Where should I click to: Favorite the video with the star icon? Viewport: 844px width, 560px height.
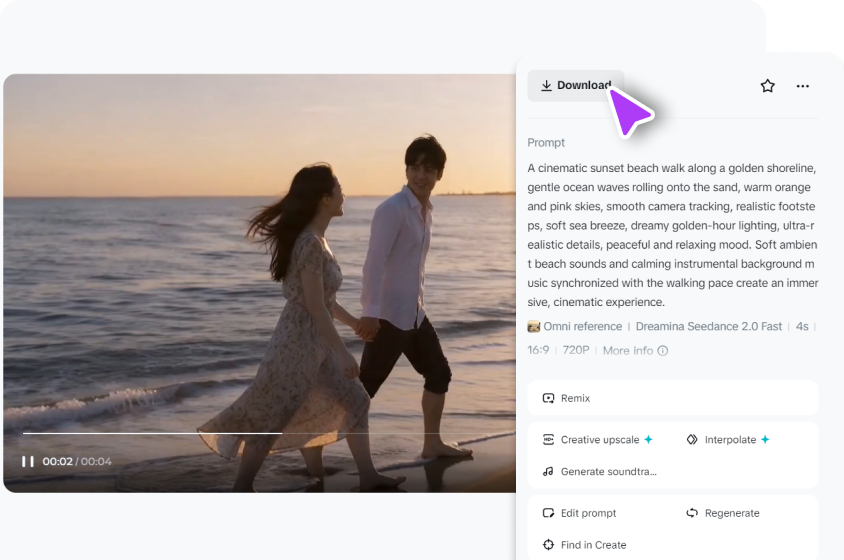click(x=768, y=86)
